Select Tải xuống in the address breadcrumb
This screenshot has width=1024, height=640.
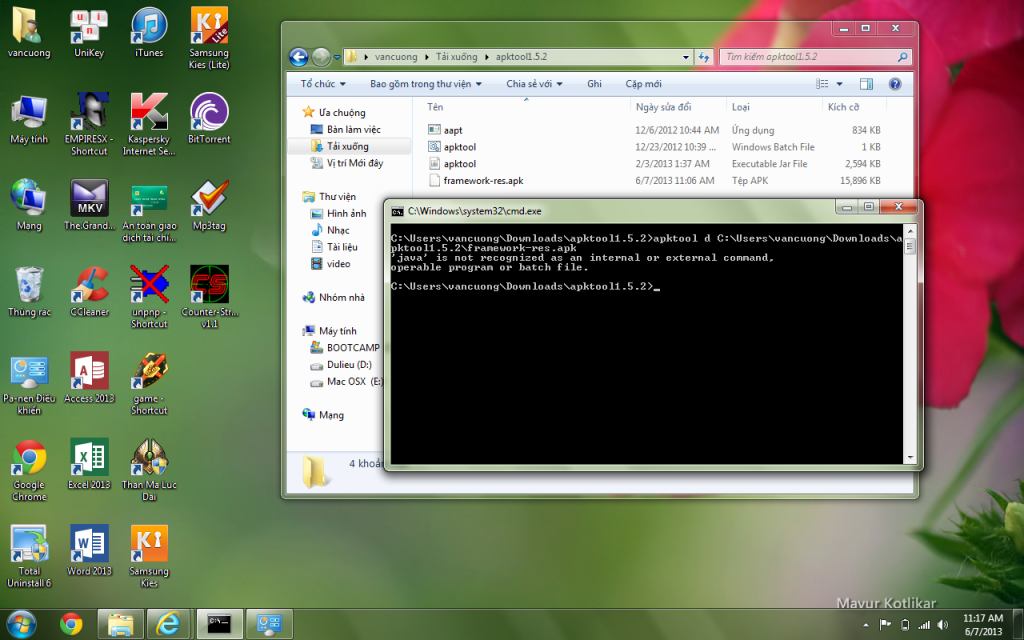pos(456,57)
